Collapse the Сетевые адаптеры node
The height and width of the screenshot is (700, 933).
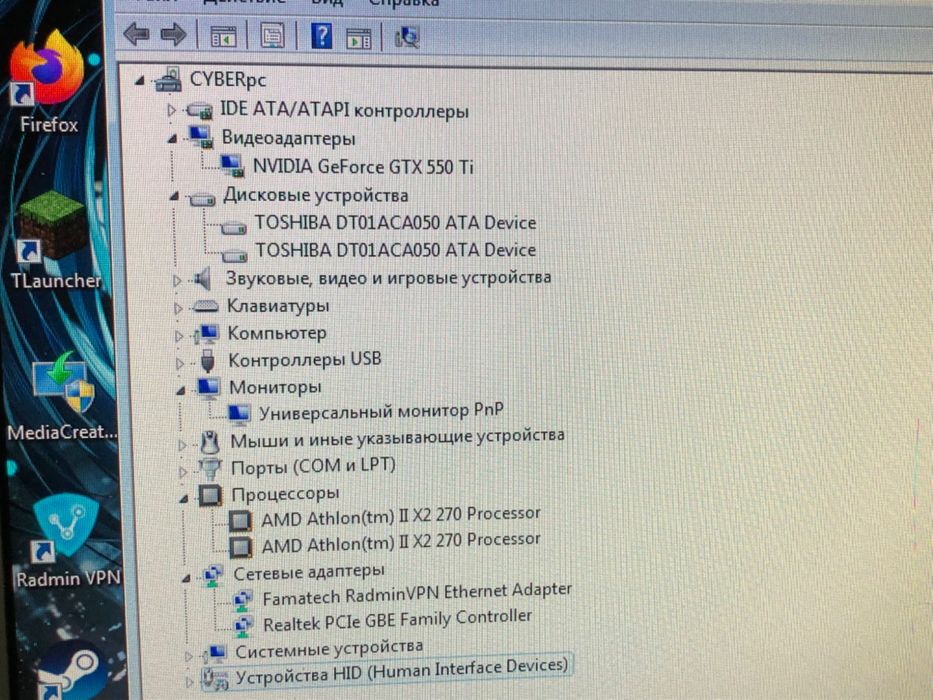(x=186, y=577)
